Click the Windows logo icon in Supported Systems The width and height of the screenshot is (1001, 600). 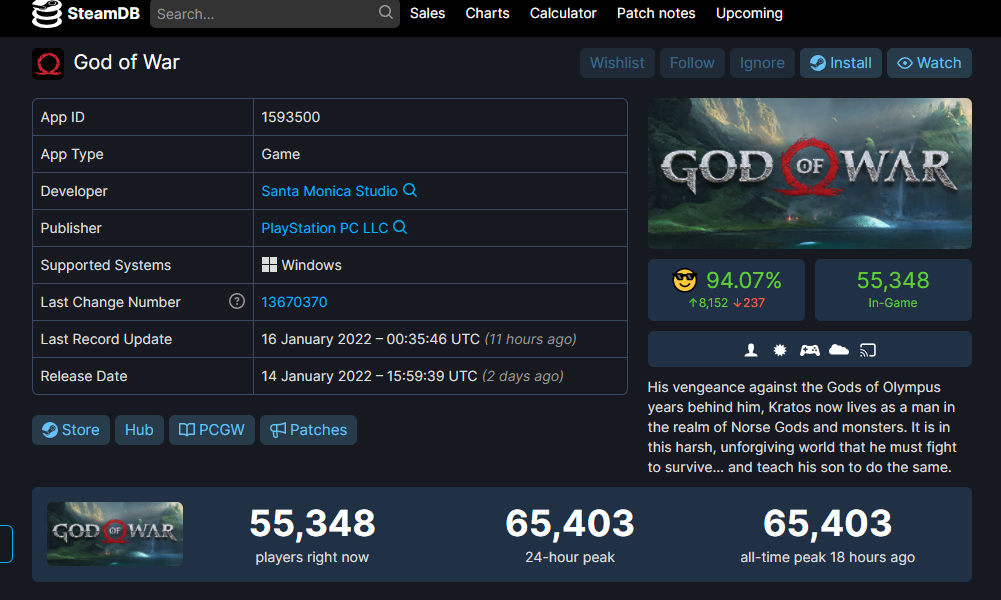click(x=269, y=265)
